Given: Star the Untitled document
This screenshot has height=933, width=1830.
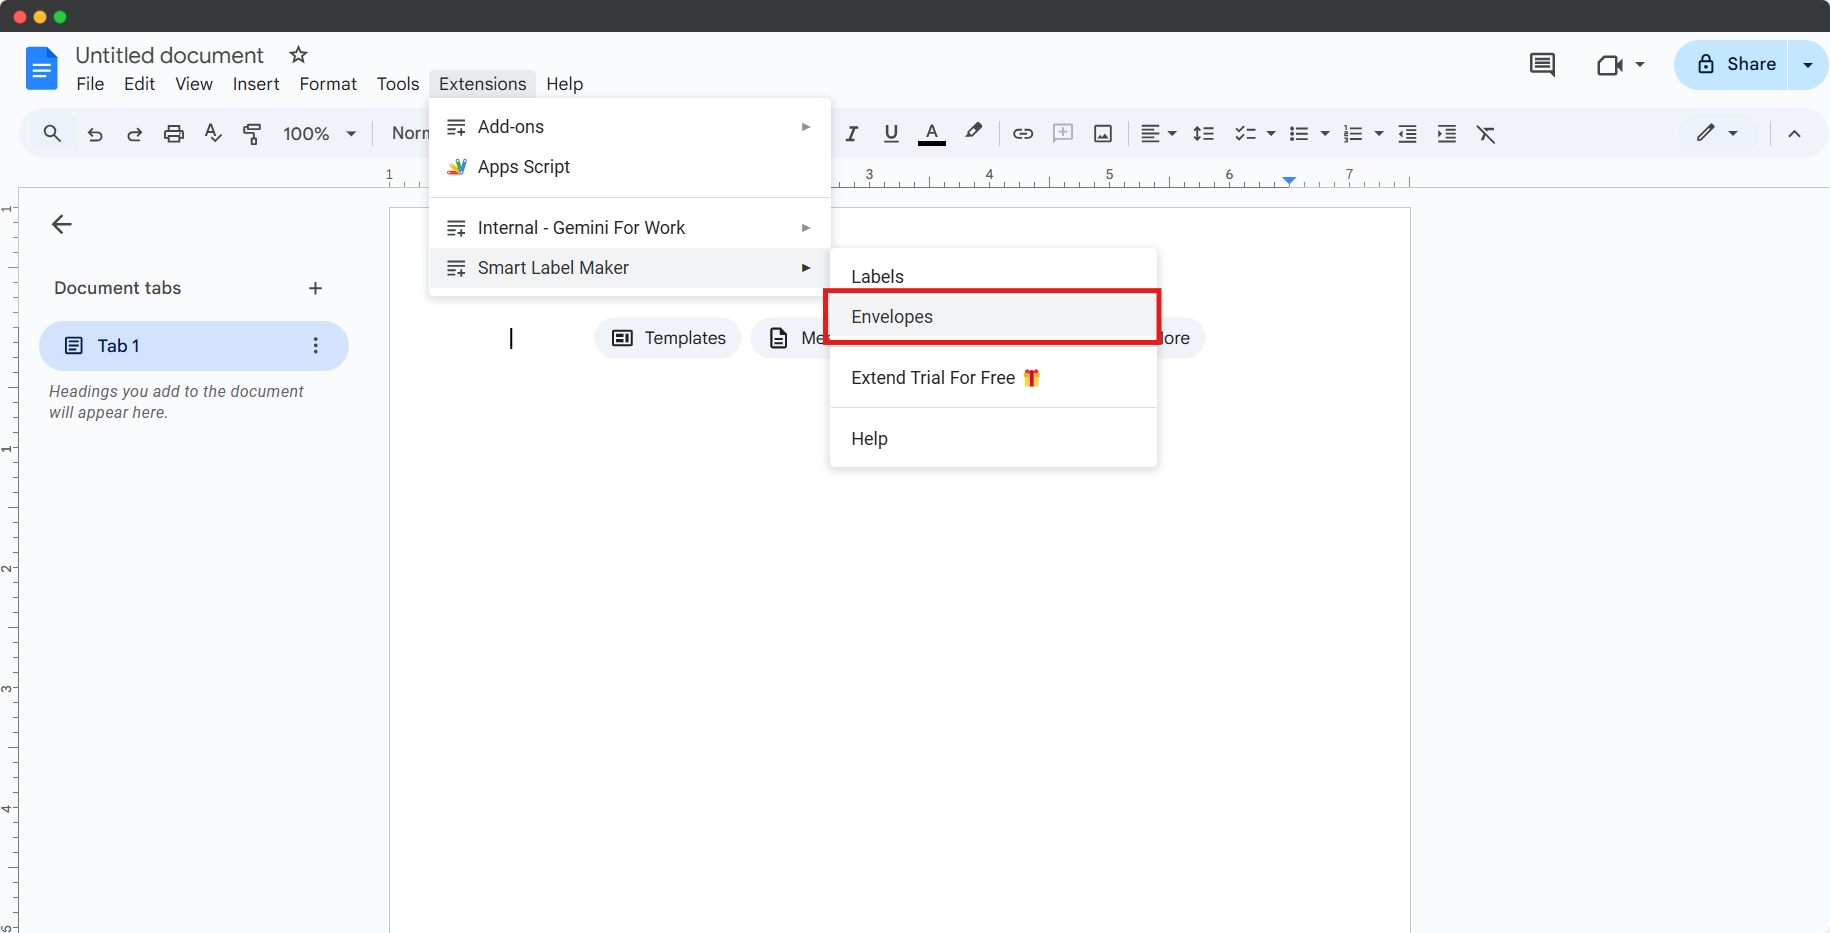Looking at the screenshot, I should pyautogui.click(x=298, y=55).
